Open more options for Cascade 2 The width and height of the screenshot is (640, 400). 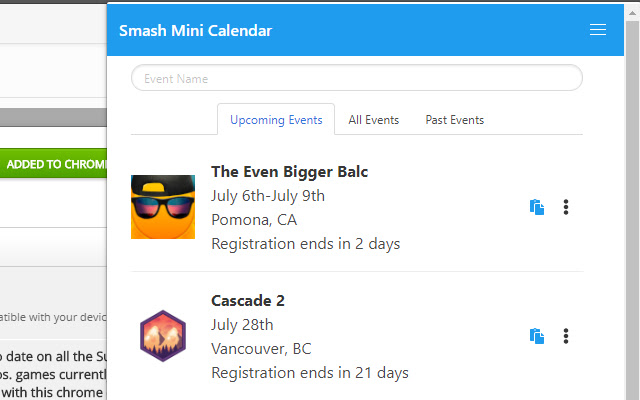coord(566,336)
